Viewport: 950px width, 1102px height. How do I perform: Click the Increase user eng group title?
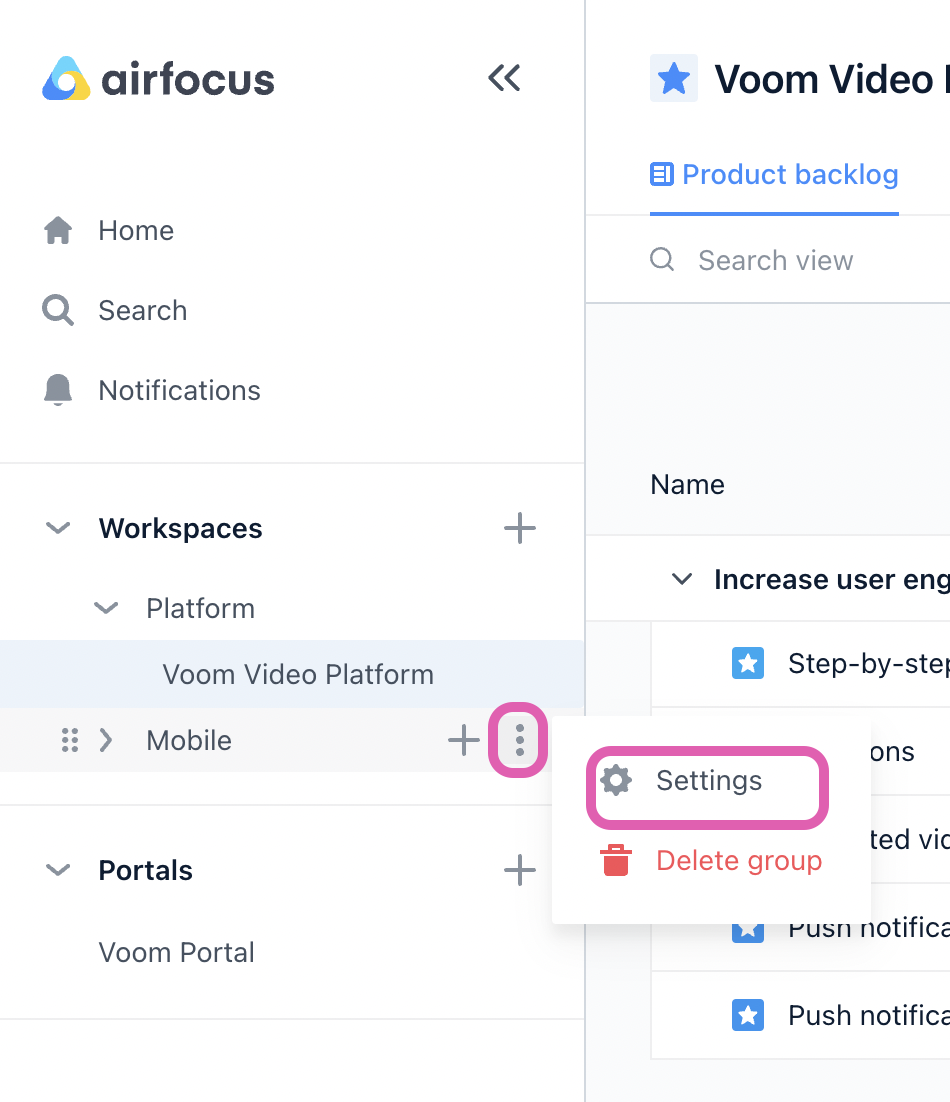click(x=832, y=580)
